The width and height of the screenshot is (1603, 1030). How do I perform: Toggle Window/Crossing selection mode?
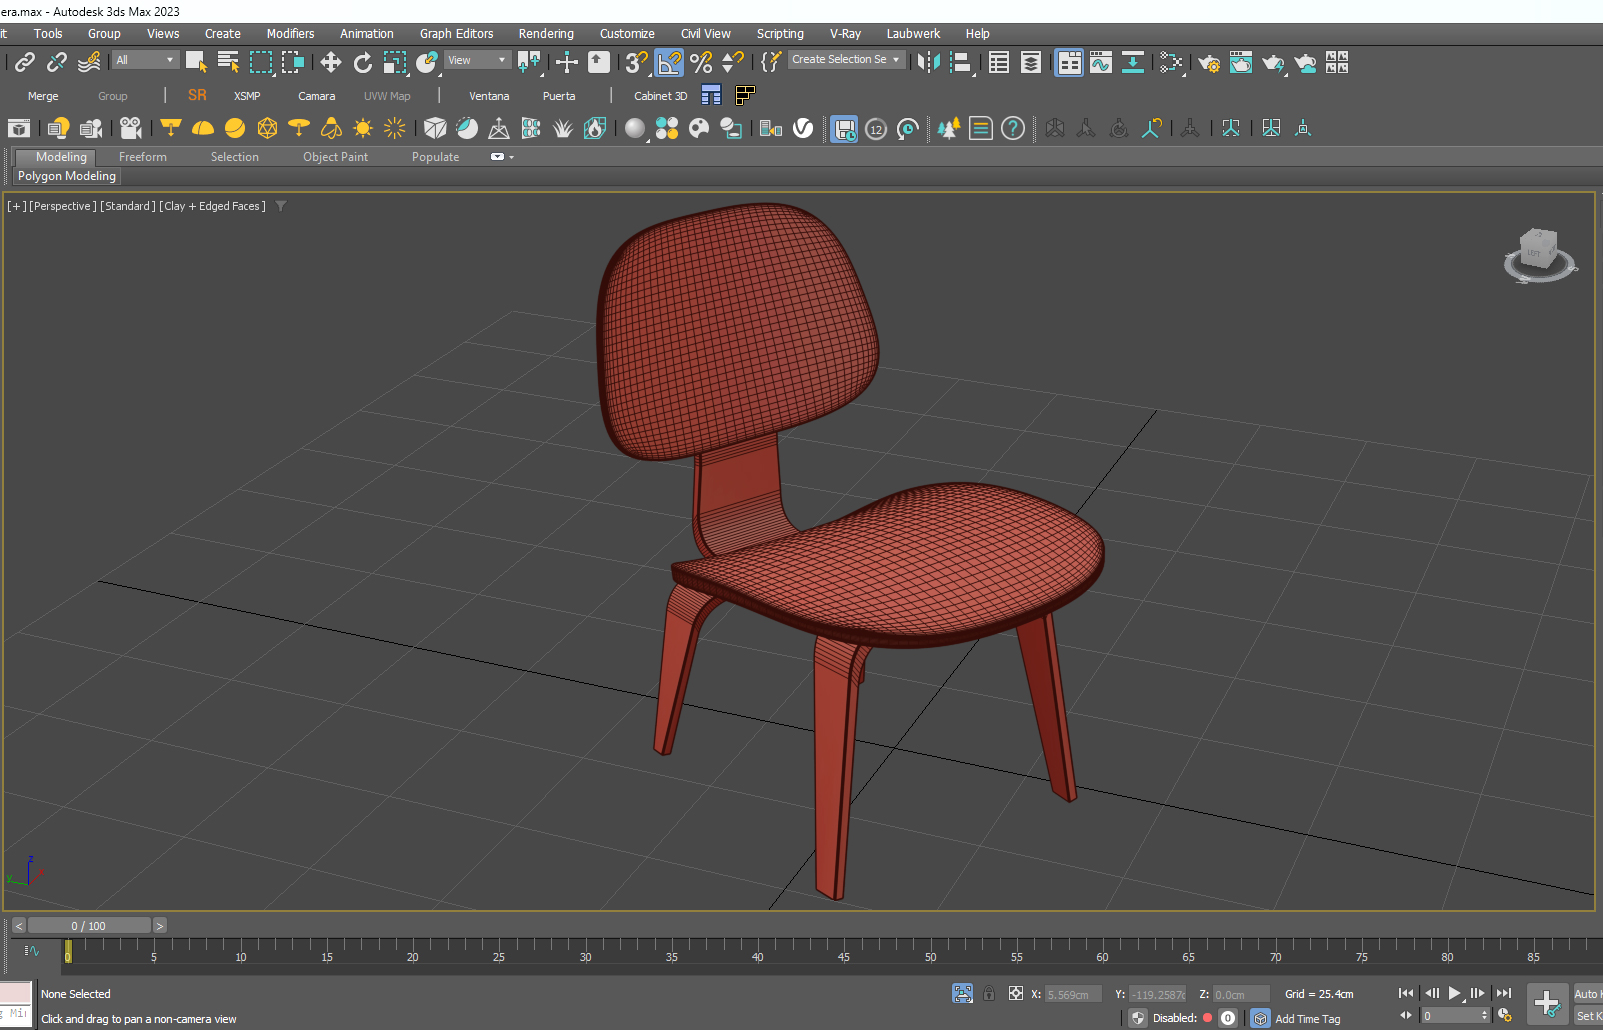(293, 62)
